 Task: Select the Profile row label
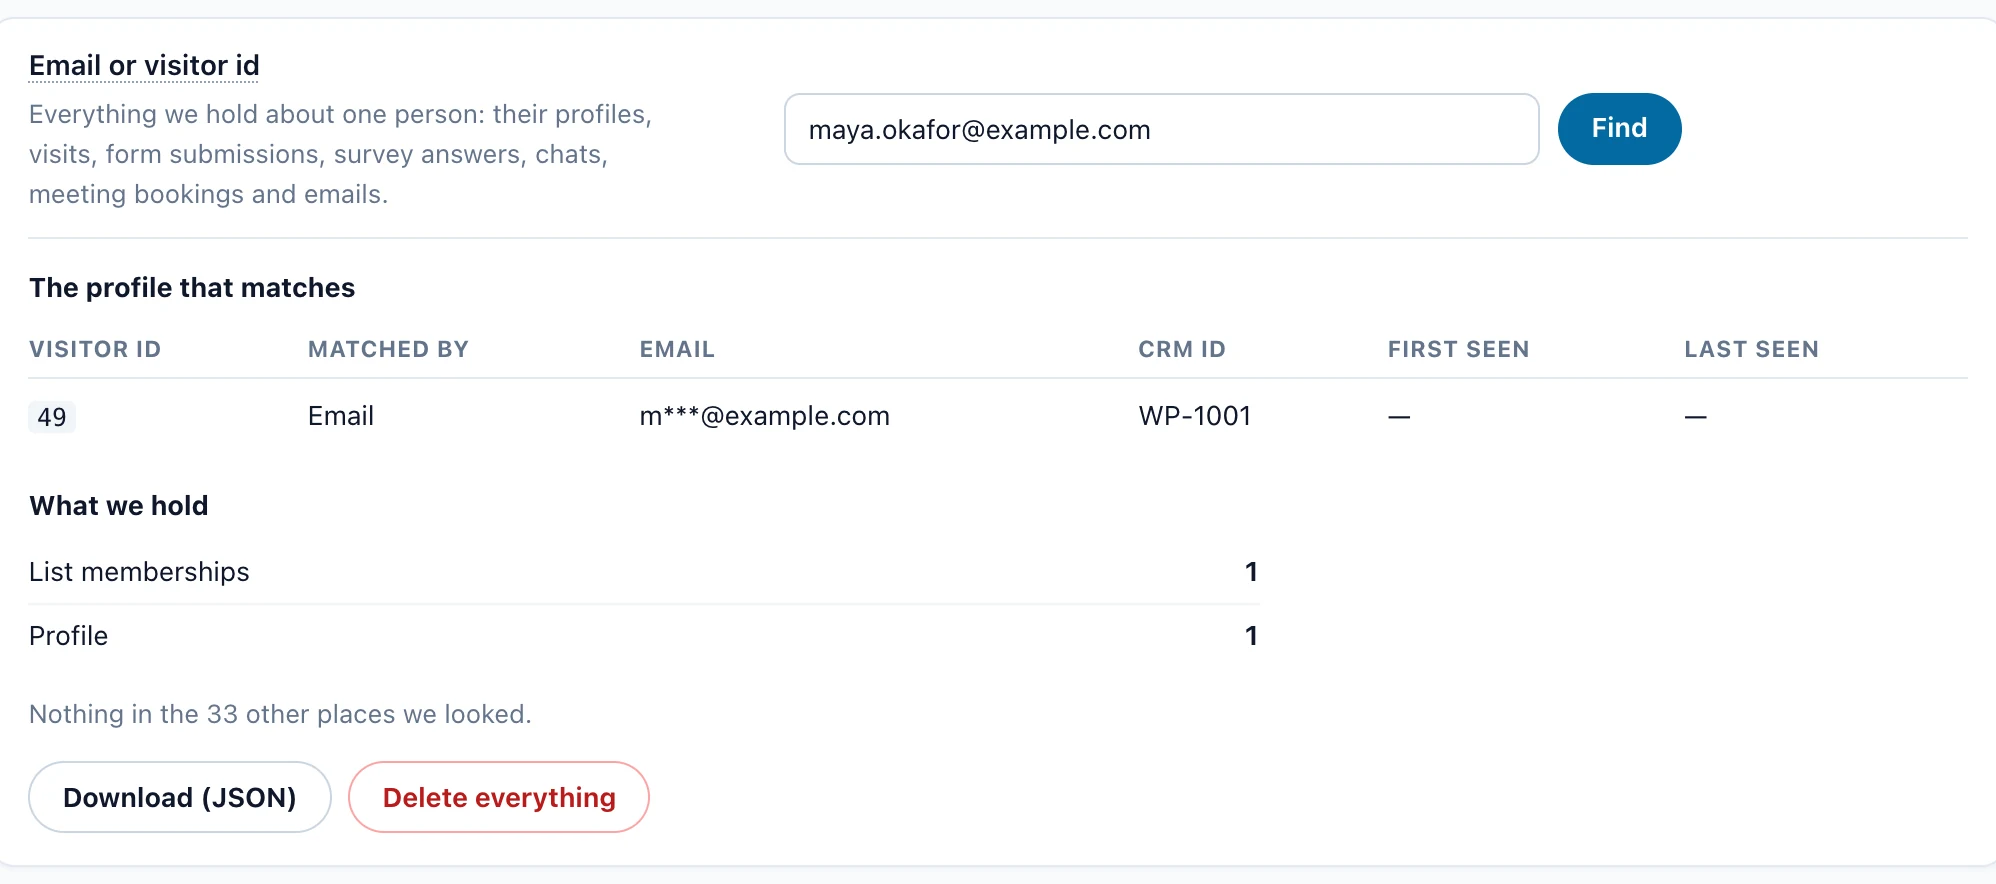point(68,636)
